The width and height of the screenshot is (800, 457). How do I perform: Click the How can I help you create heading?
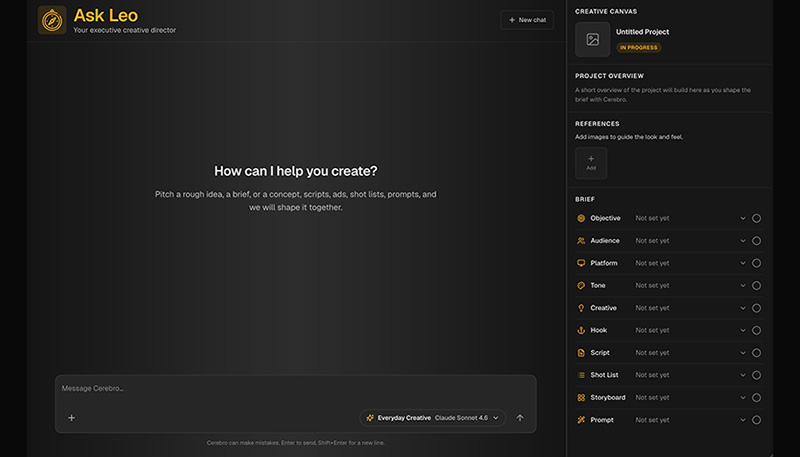pos(296,171)
